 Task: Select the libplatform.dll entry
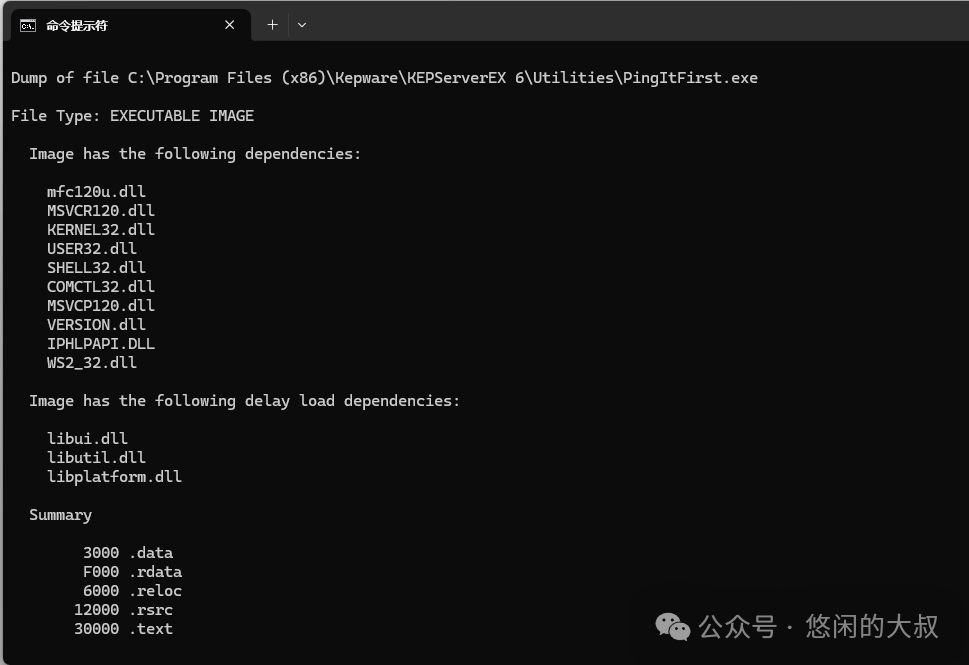(x=114, y=477)
